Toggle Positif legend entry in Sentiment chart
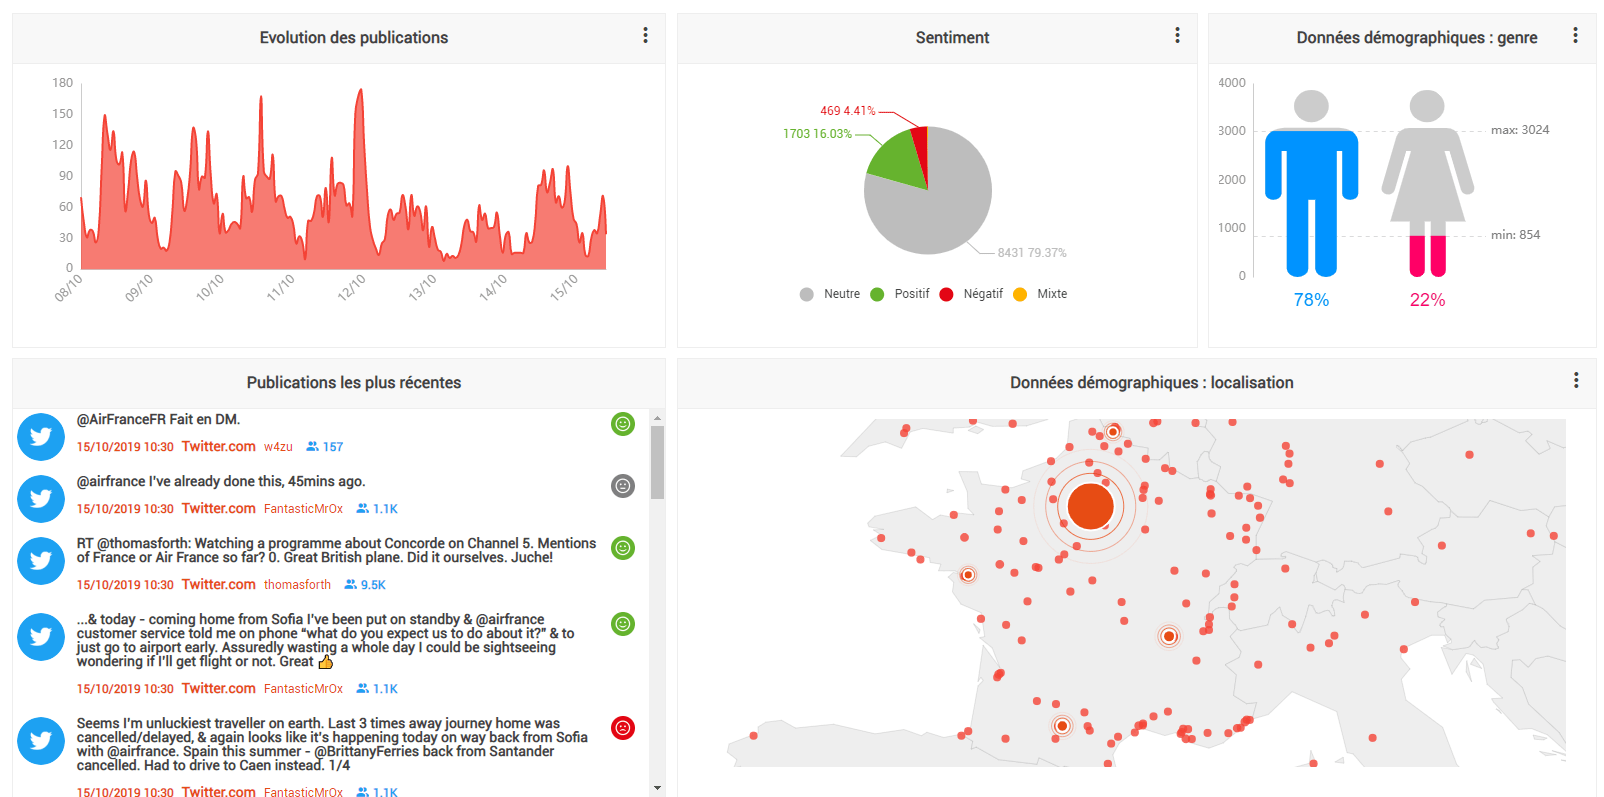 click(900, 294)
